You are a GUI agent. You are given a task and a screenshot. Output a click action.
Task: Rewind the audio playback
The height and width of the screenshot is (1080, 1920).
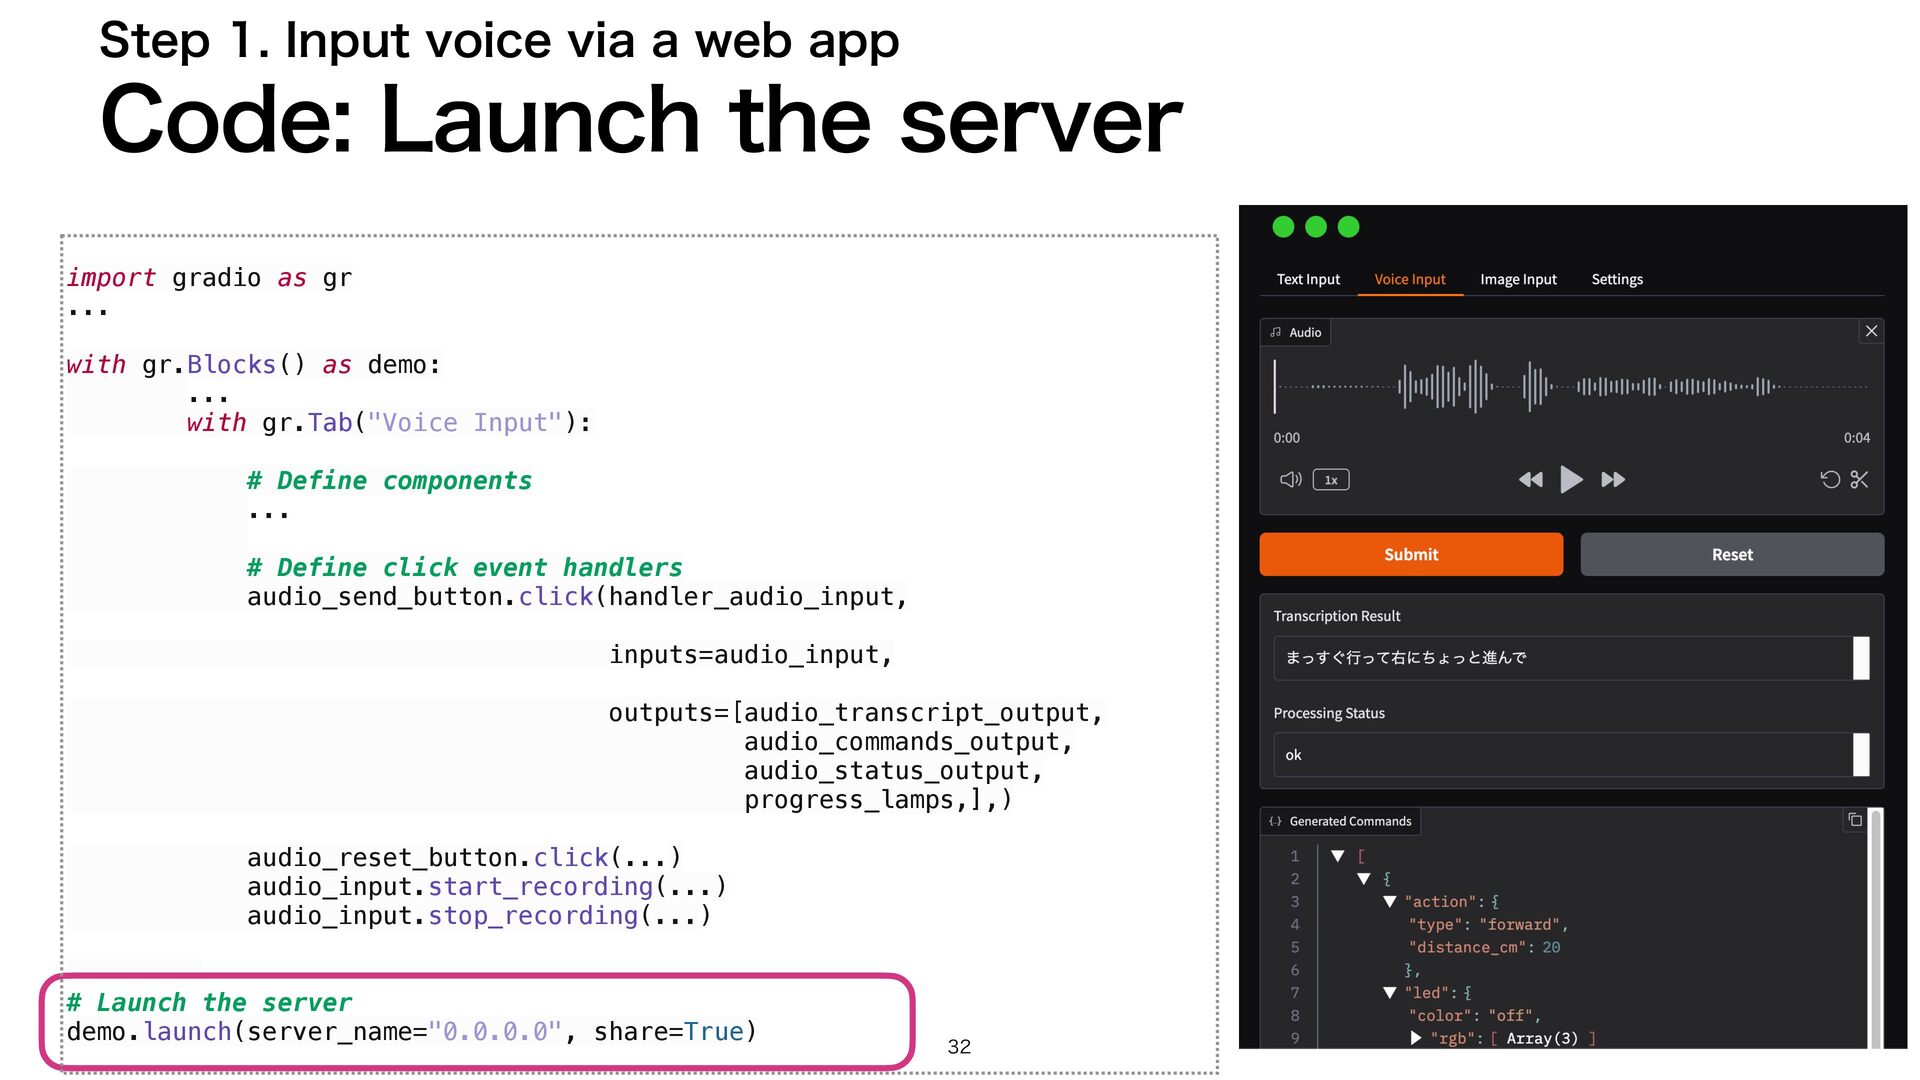pyautogui.click(x=1530, y=480)
